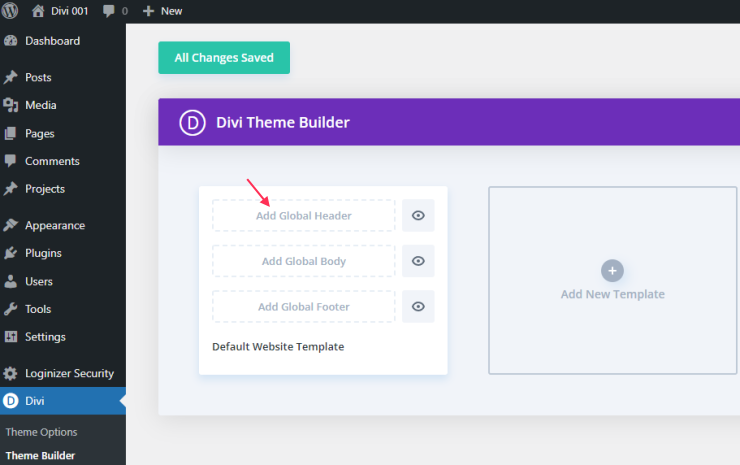Click Add Global Header area
Screen dimensions: 740x465
(304, 216)
